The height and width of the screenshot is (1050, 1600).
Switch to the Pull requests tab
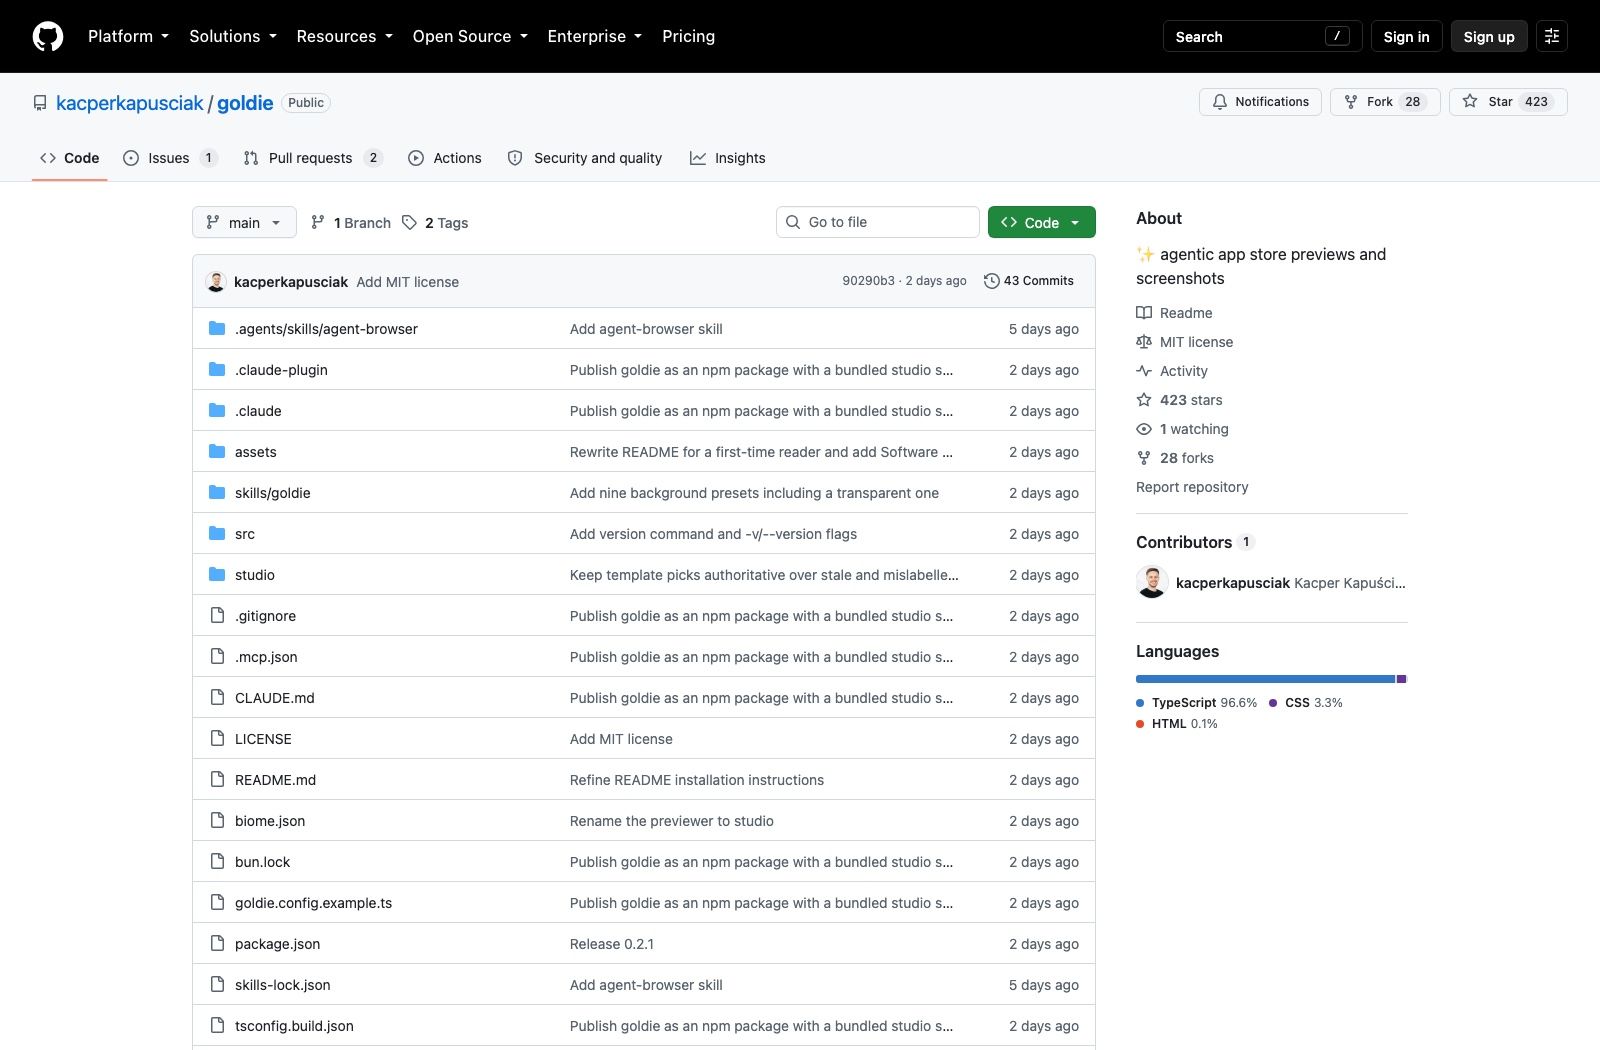[313, 158]
